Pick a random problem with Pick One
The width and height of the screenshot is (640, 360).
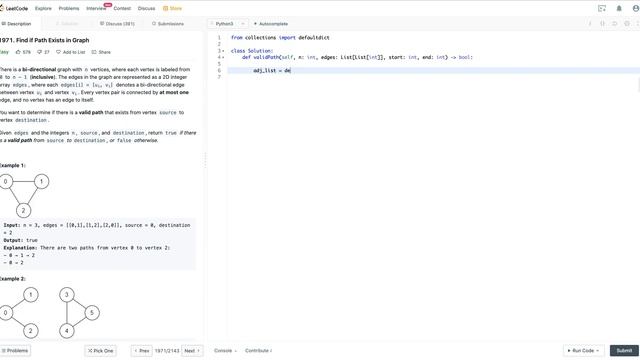click(100, 351)
